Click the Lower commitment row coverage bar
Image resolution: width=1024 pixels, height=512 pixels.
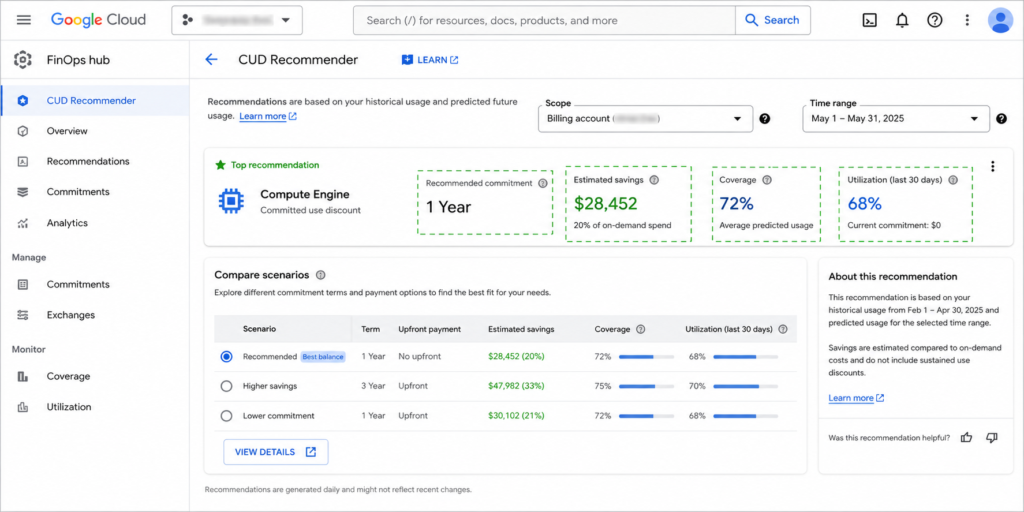click(647, 416)
